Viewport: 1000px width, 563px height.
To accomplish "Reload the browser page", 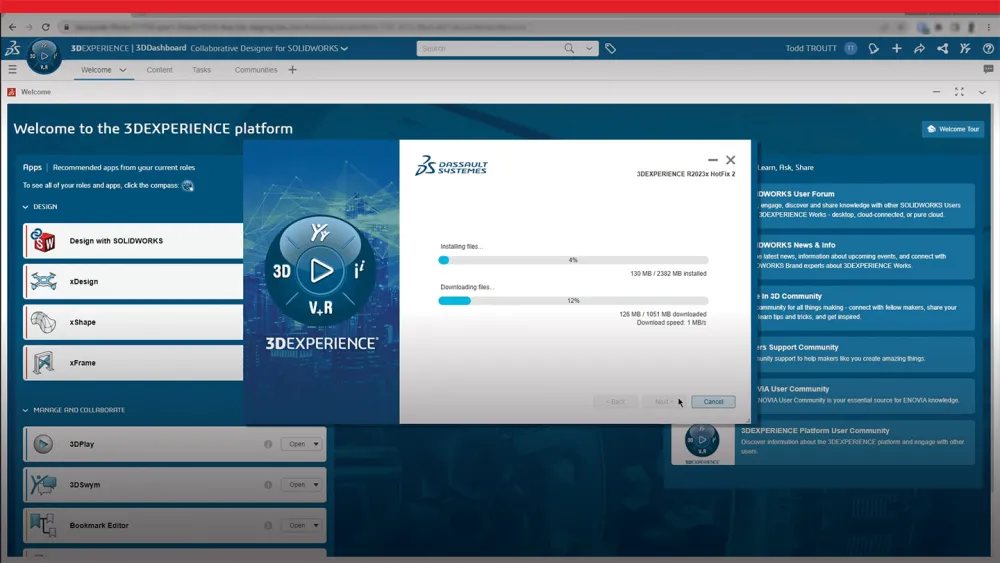I will [45, 27].
